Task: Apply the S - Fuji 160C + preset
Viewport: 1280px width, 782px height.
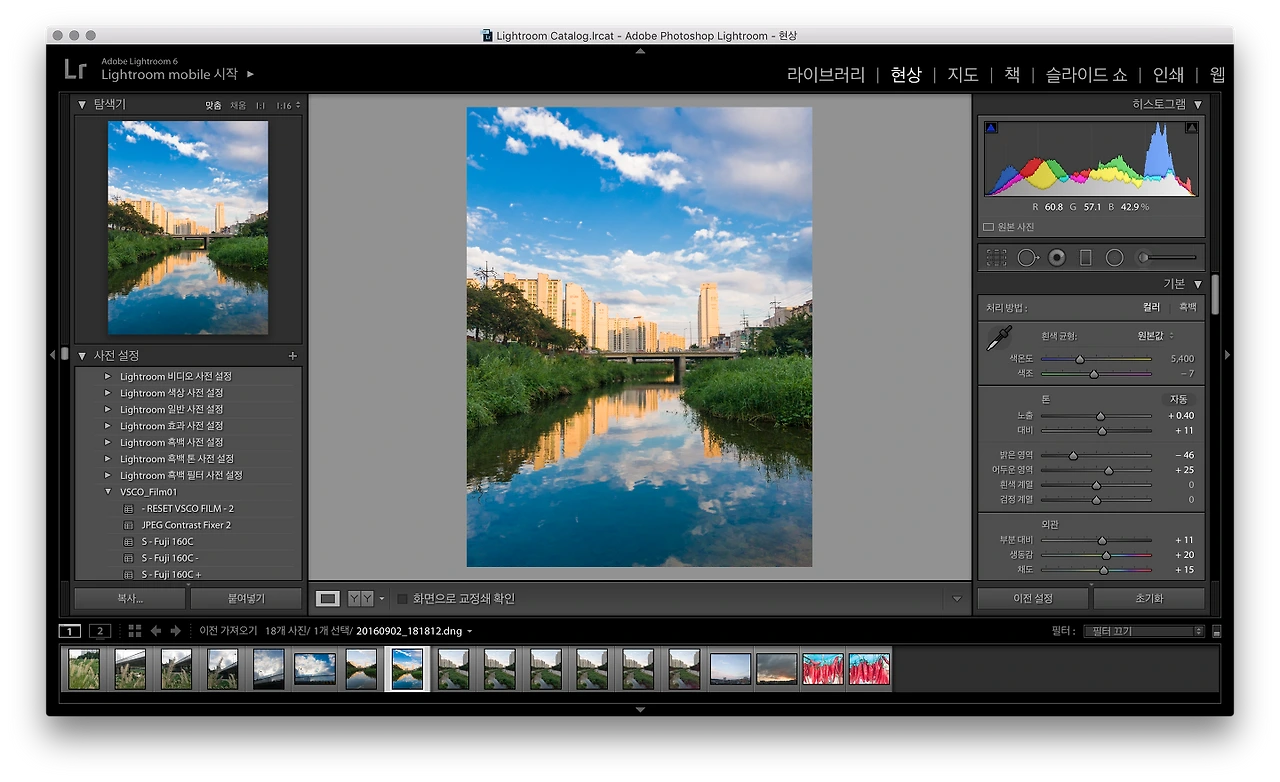Action: pos(171,575)
